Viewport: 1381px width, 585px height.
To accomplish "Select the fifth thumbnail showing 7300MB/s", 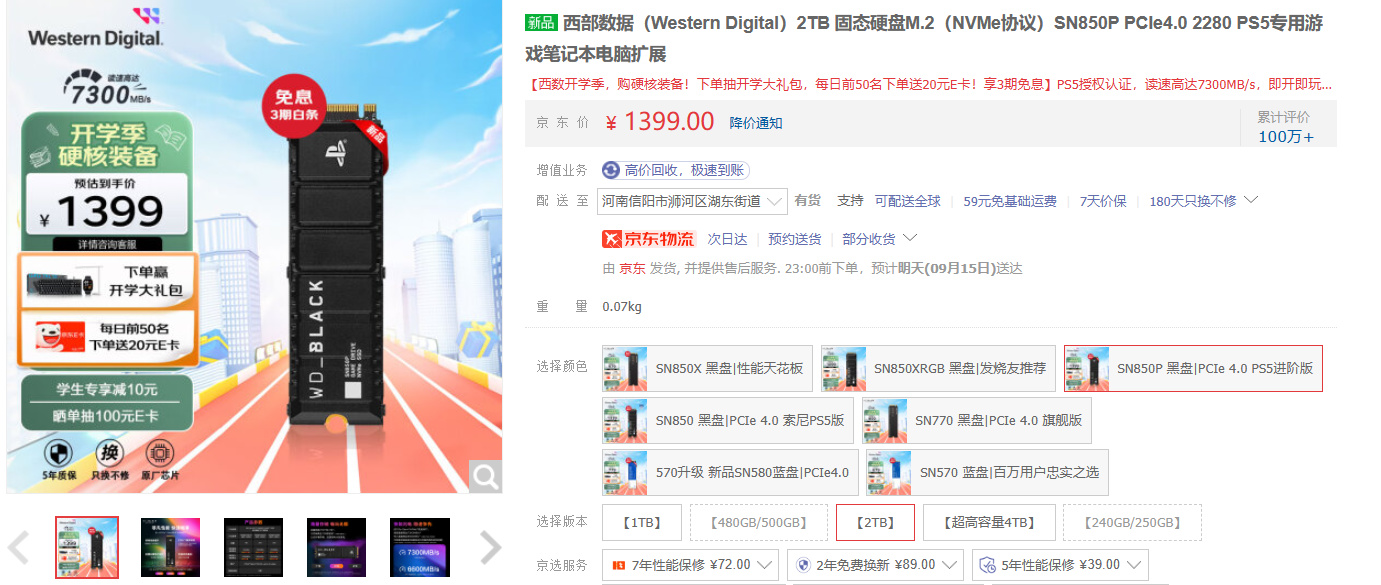I will (420, 548).
